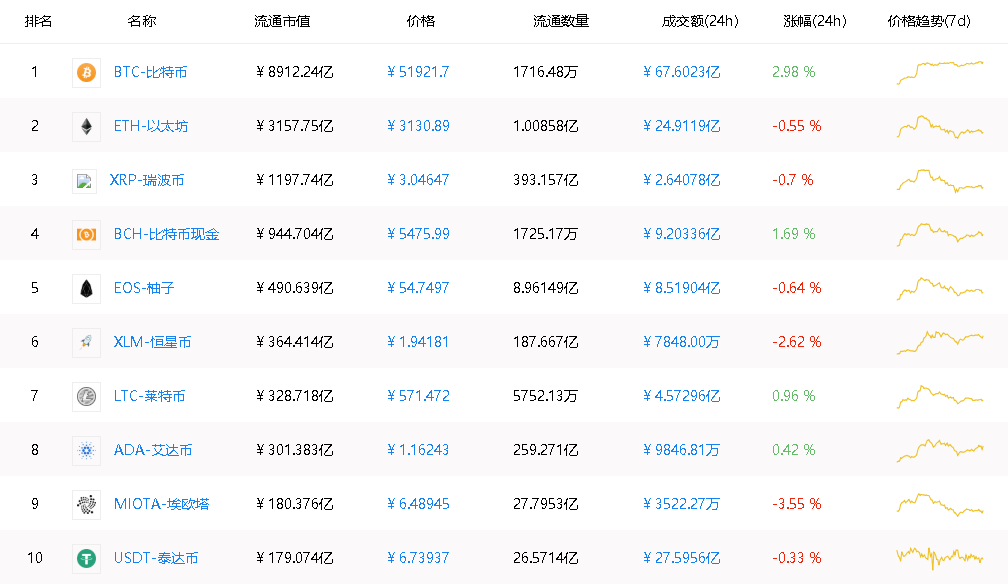Click BTC 2.98 % change value
The image size is (1008, 584).
tap(793, 72)
